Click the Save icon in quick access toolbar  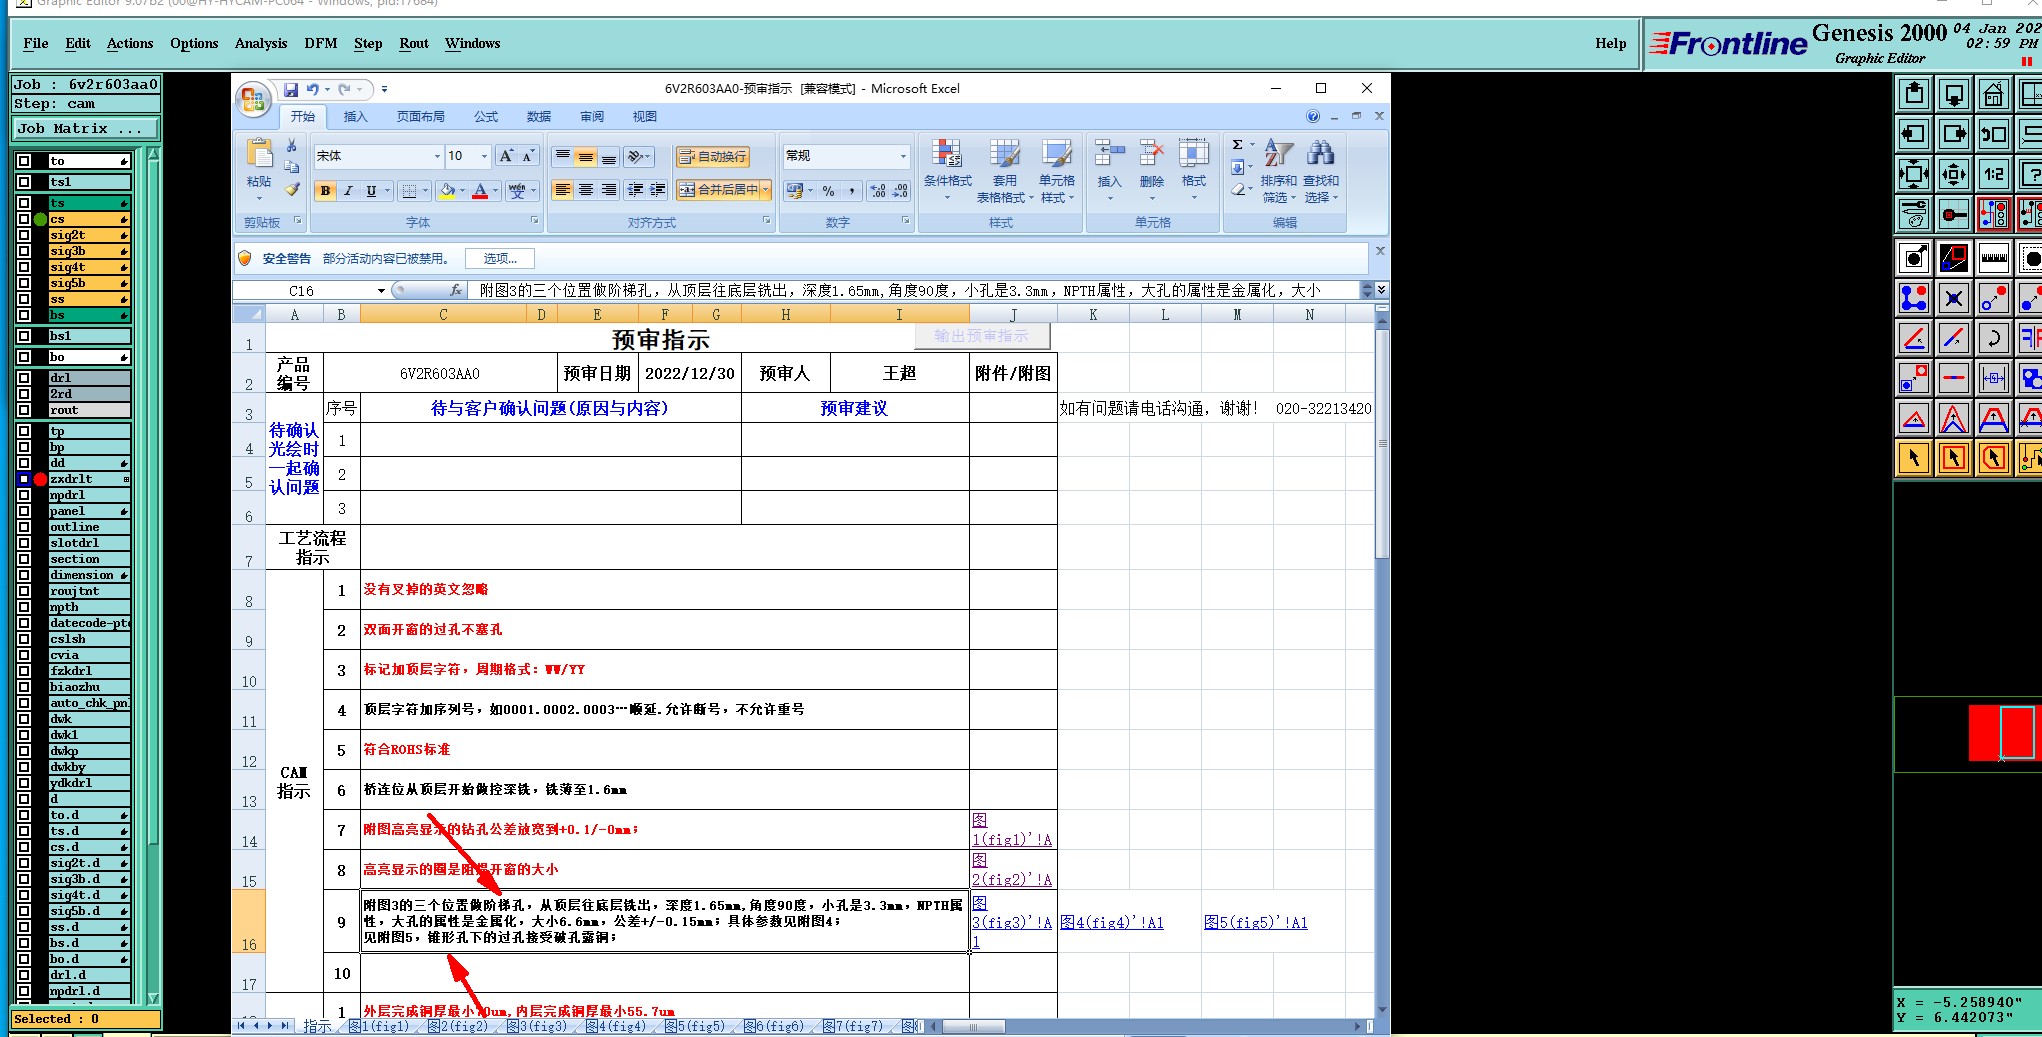pos(290,90)
